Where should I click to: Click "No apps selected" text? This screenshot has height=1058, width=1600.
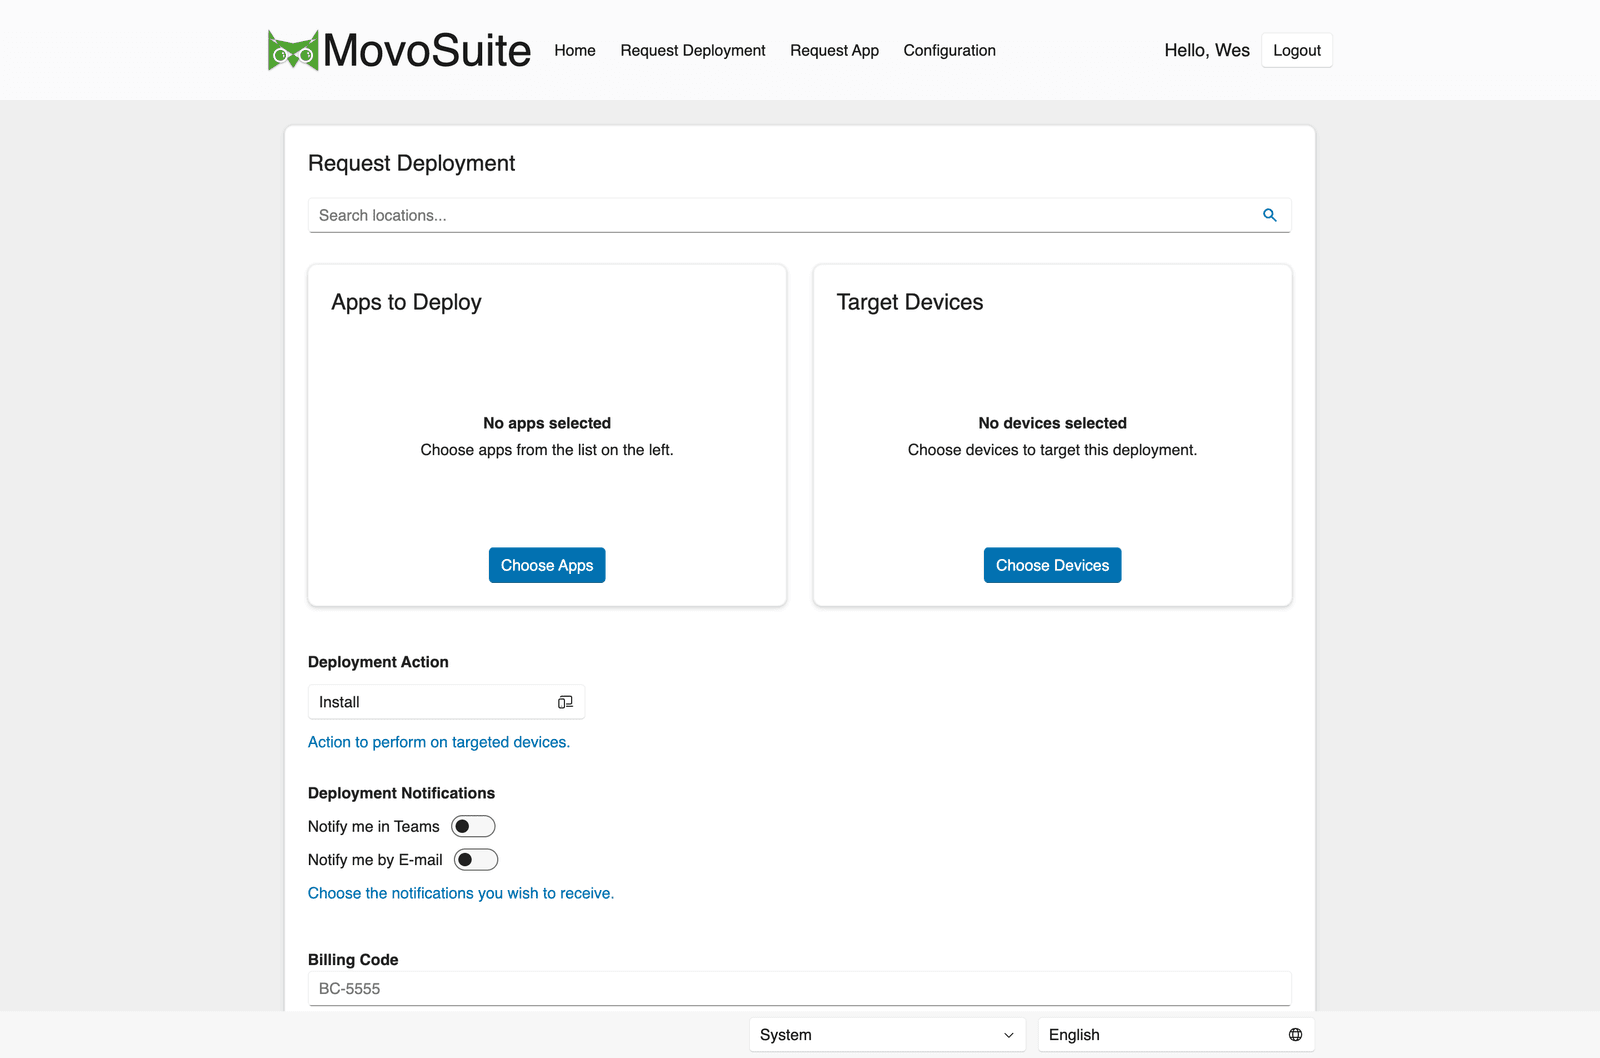(x=547, y=423)
